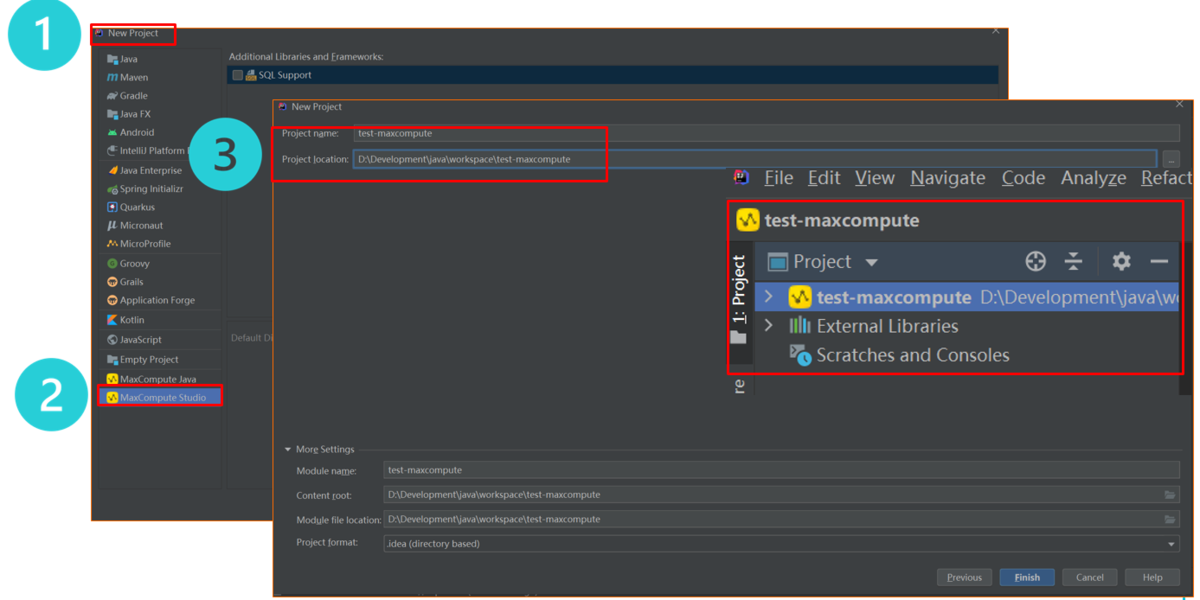Click the Previous button
The width and height of the screenshot is (1200, 600).
pyautogui.click(x=964, y=577)
